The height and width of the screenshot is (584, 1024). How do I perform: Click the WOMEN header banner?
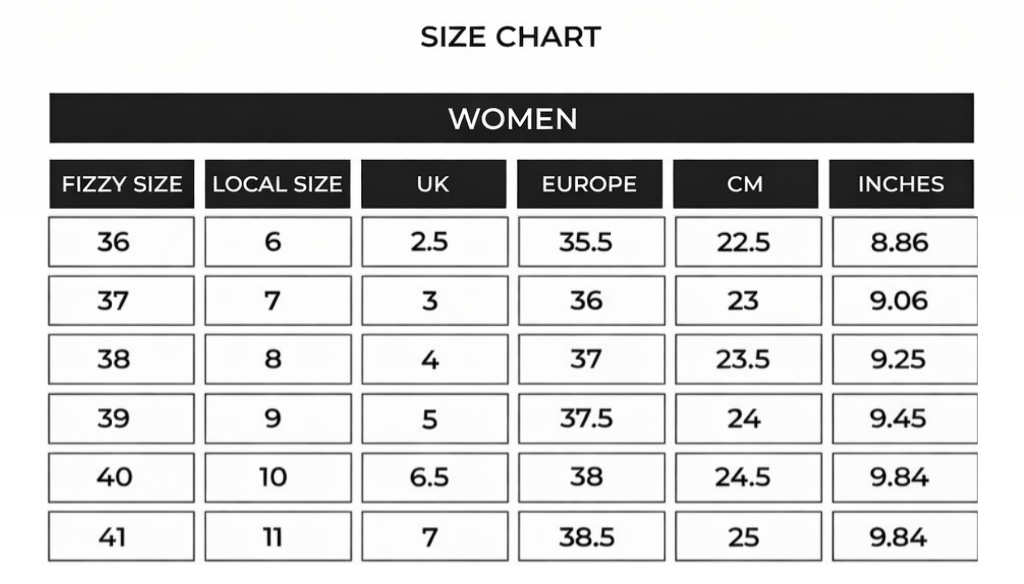(x=511, y=119)
